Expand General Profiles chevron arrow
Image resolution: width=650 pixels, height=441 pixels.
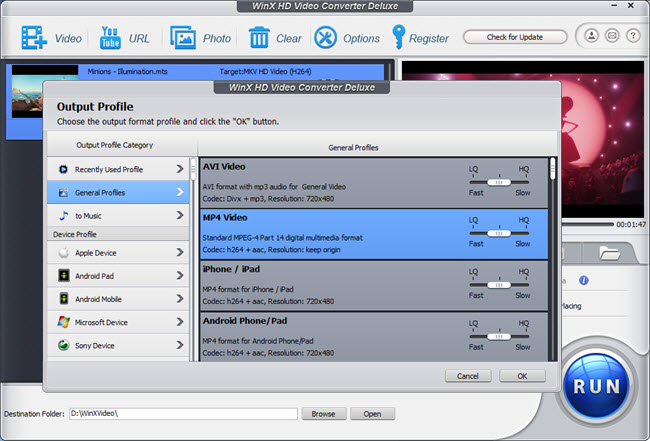(179, 192)
